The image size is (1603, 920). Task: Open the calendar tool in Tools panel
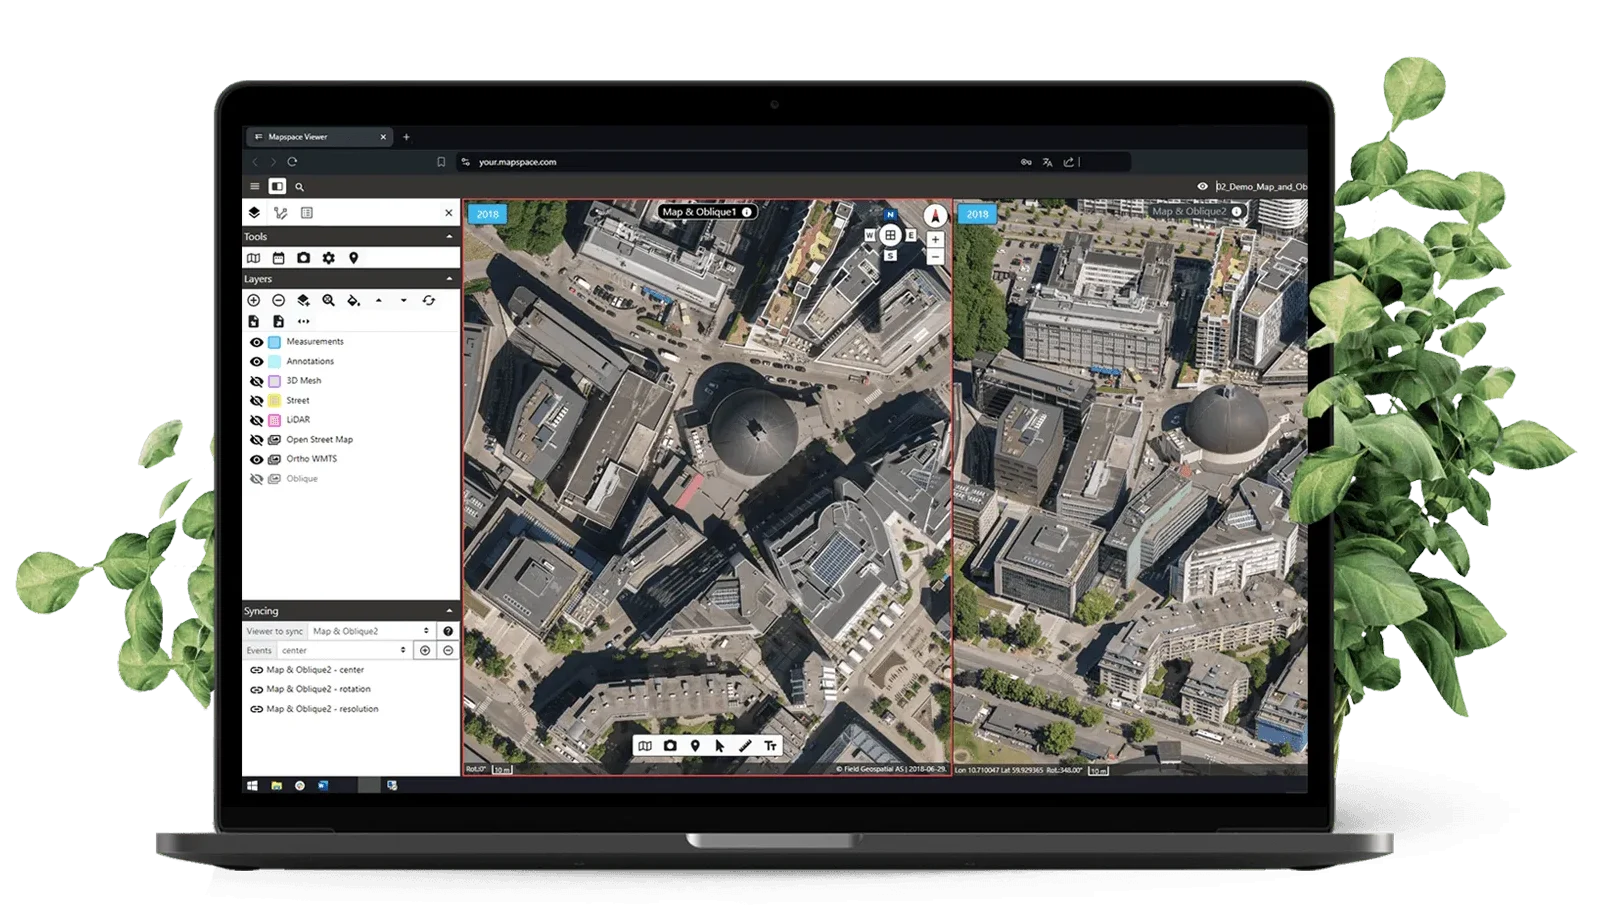[278, 258]
